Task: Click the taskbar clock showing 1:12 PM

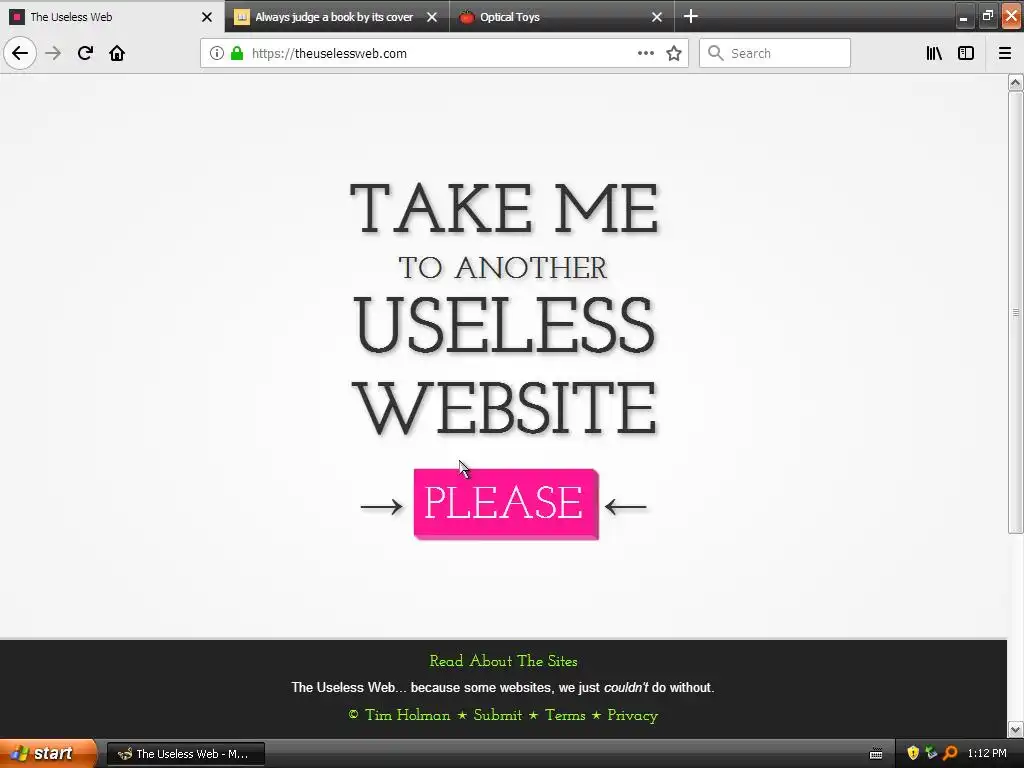Action: click(x=987, y=754)
